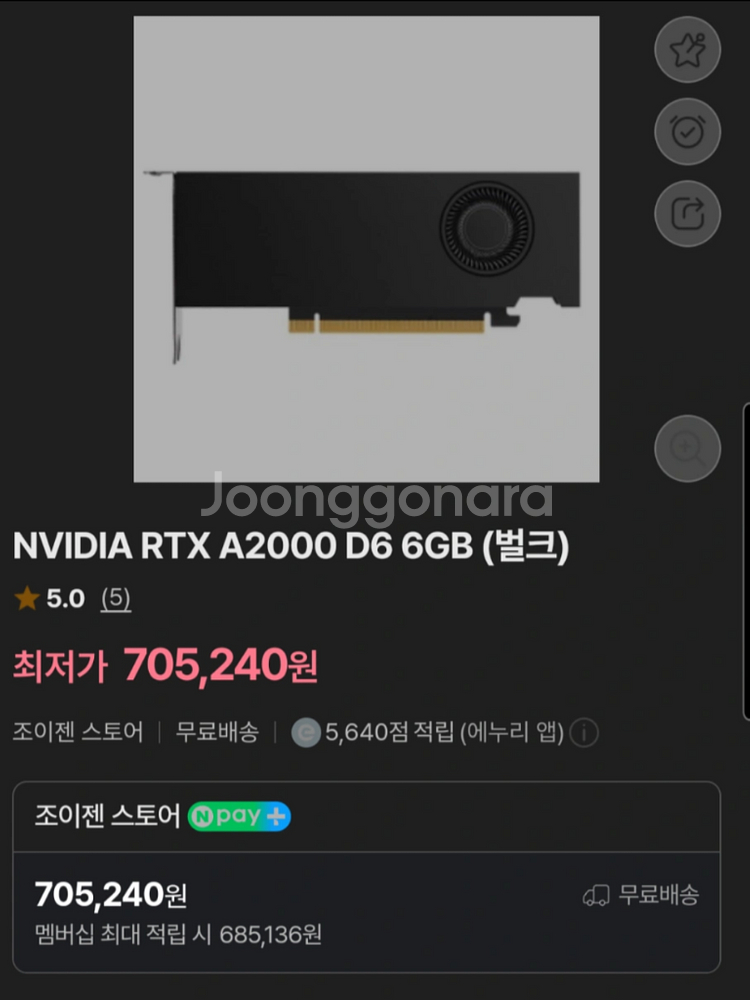This screenshot has width=750, height=1000.
Task: Click the vertical scrollbar on right edge
Action: pyautogui.click(x=746, y=561)
